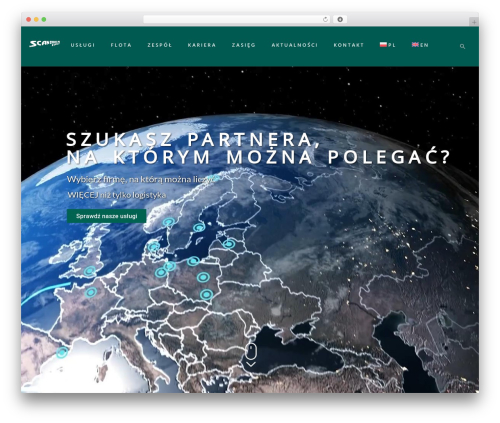This screenshot has width=500, height=423.
Task: Open the Flota menu item
Action: click(121, 45)
